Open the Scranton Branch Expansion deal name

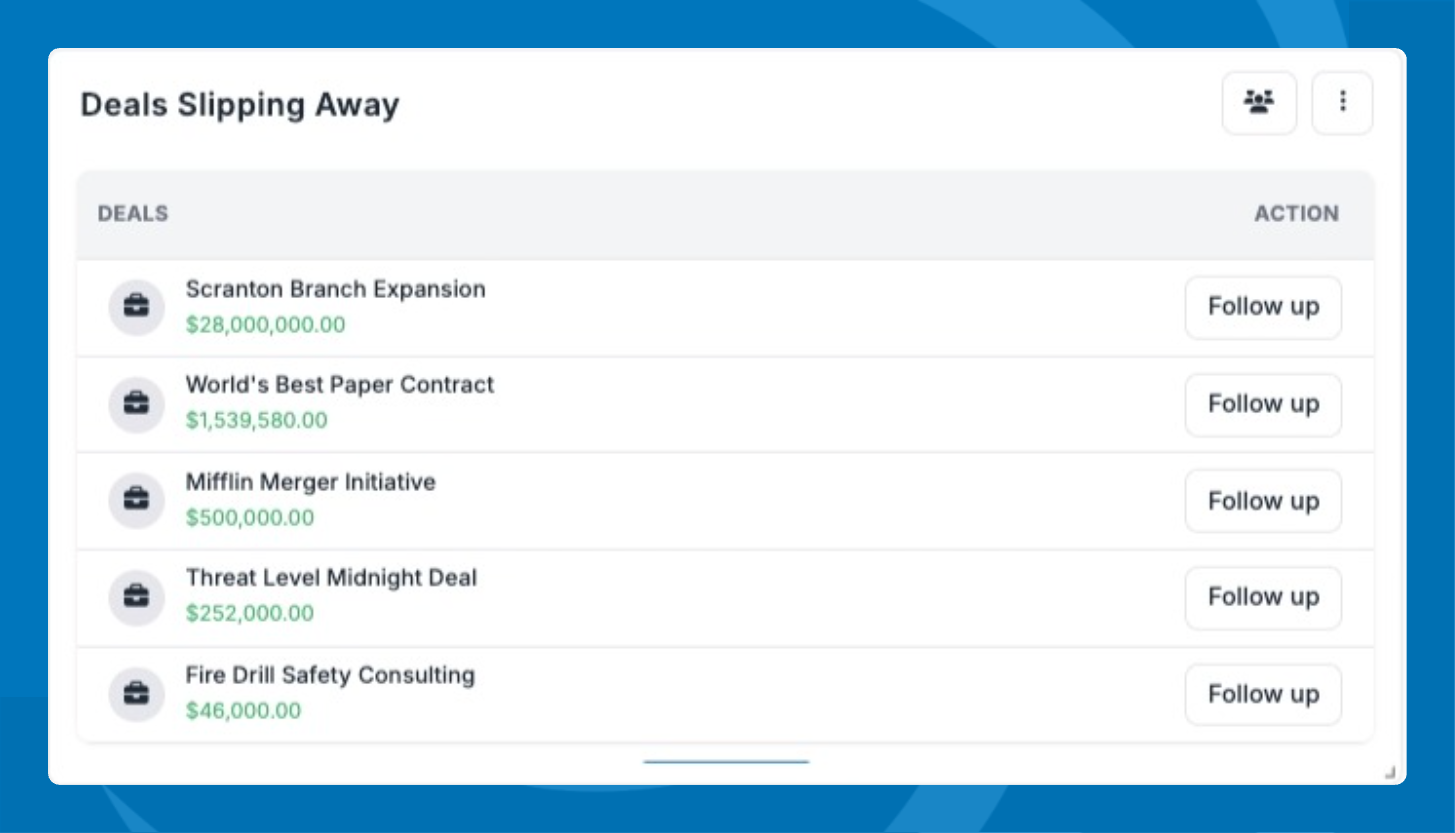[x=335, y=289]
